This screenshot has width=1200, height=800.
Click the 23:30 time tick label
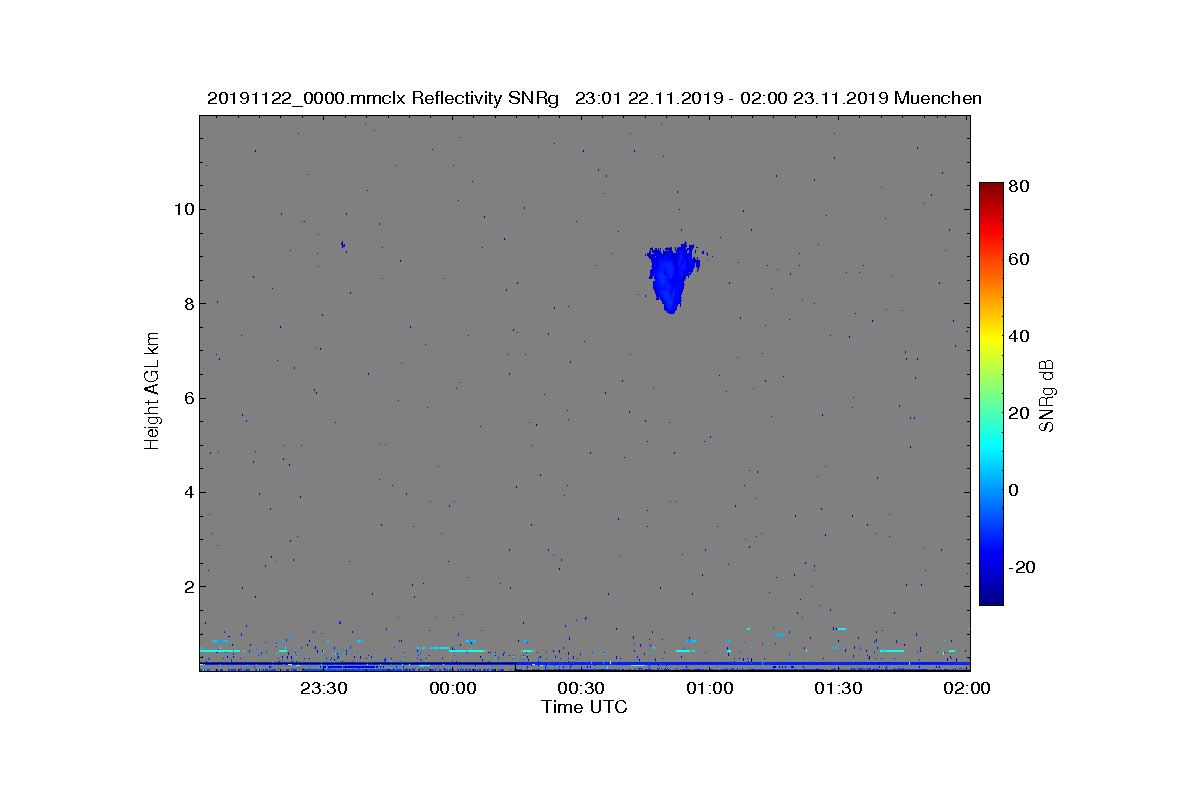324,688
